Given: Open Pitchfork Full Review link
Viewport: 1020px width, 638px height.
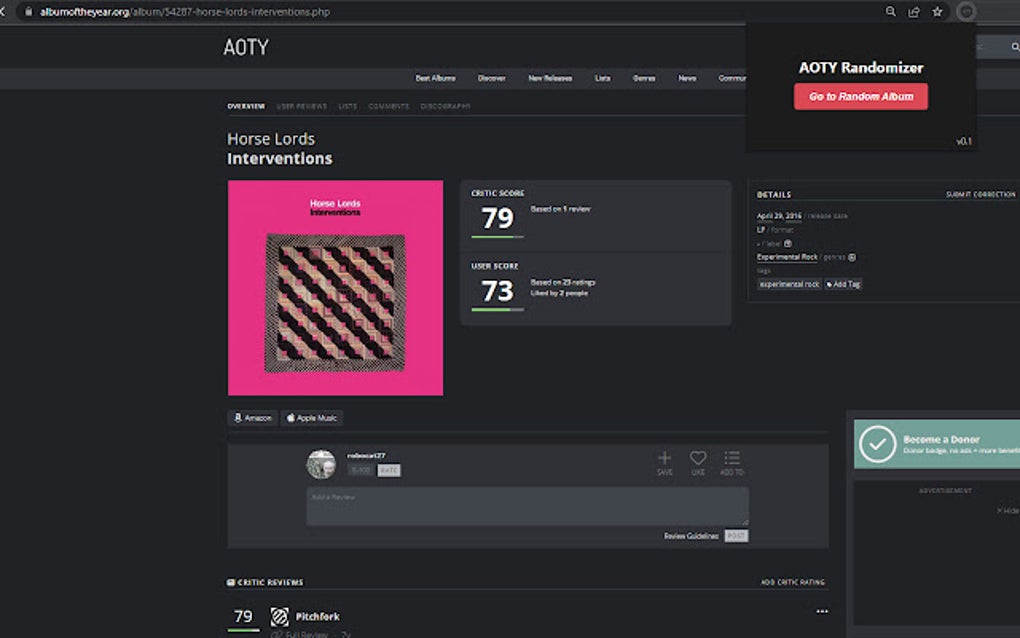Looking at the screenshot, I should point(304,635).
